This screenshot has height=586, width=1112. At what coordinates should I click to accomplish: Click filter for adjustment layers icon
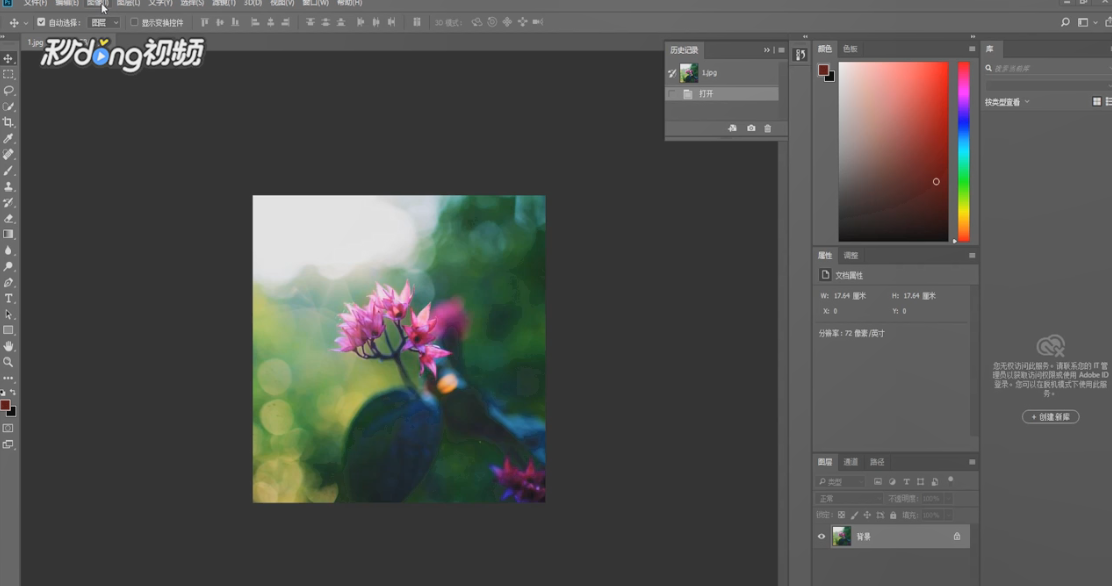[892, 482]
